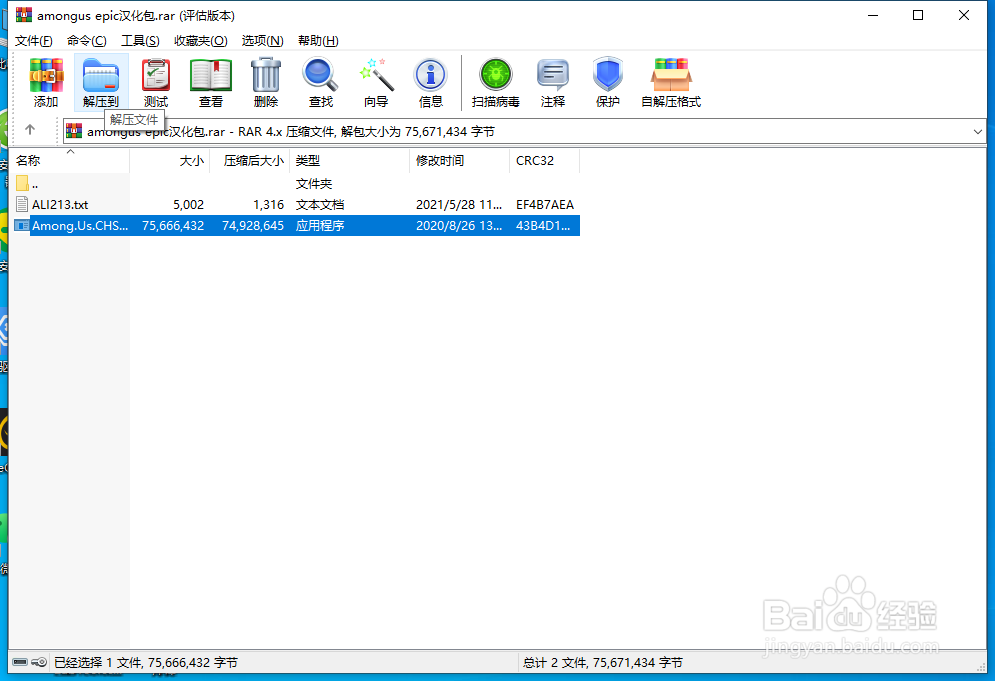995x681 pixels.
Task: Open the File (文件) menu
Action: coord(34,41)
